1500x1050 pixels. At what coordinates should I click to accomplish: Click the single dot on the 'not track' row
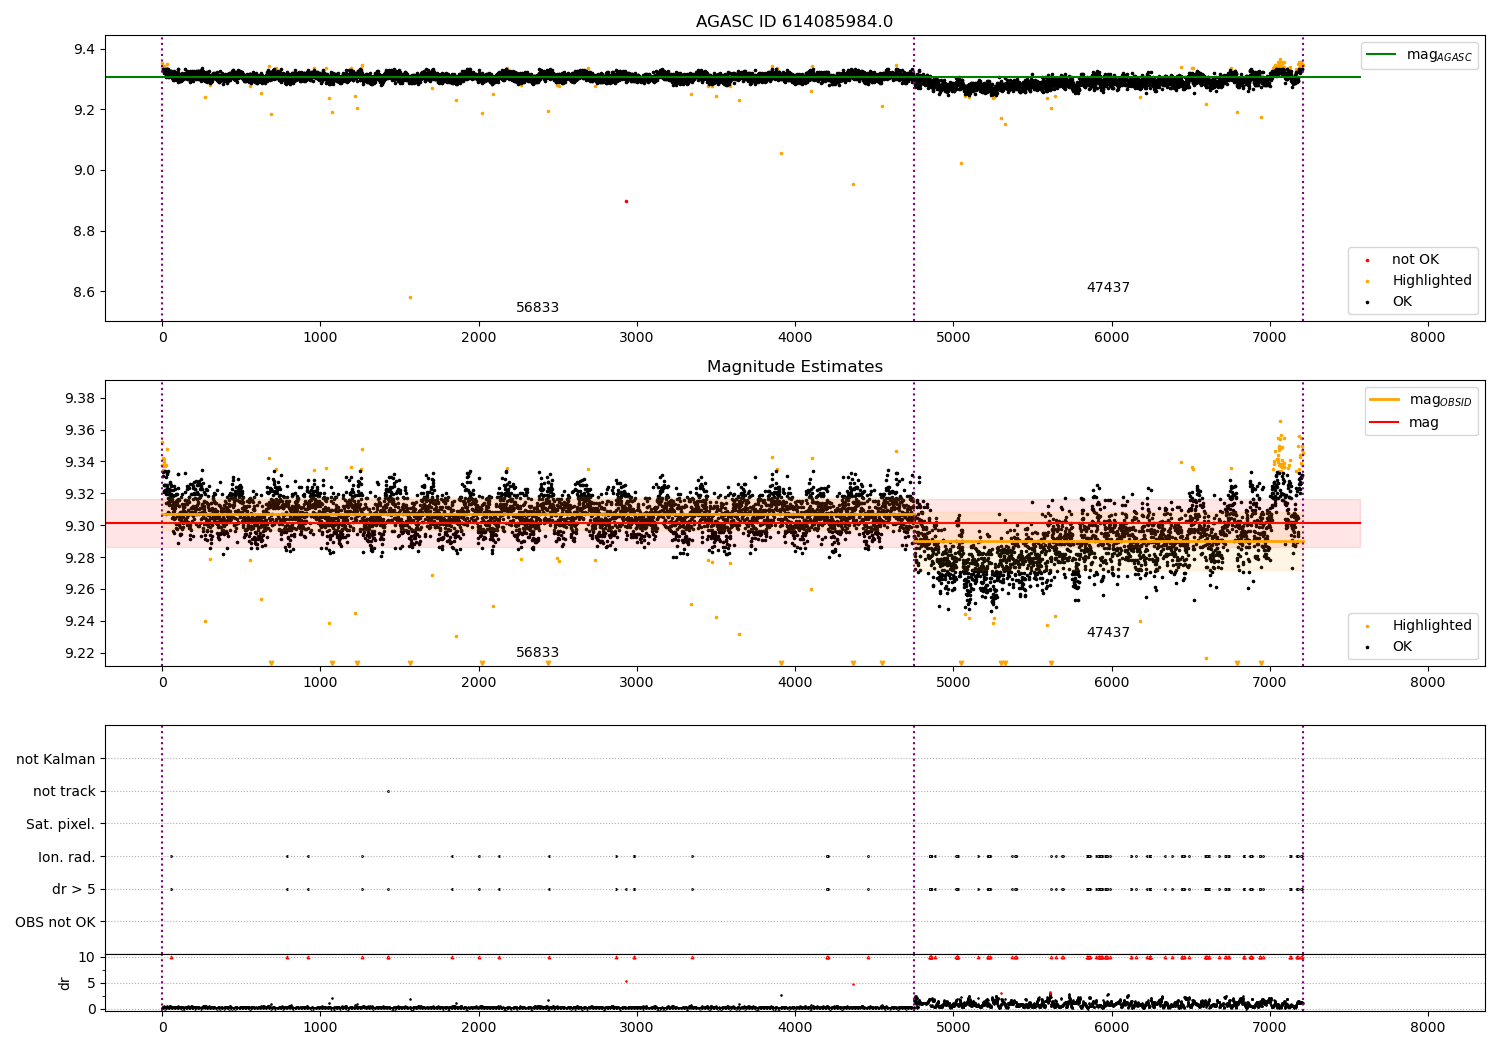[x=388, y=791]
